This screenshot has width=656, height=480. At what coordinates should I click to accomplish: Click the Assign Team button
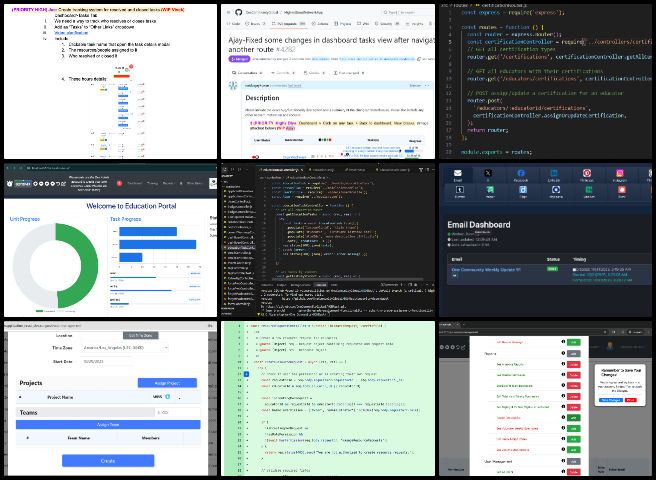[x=108, y=425]
